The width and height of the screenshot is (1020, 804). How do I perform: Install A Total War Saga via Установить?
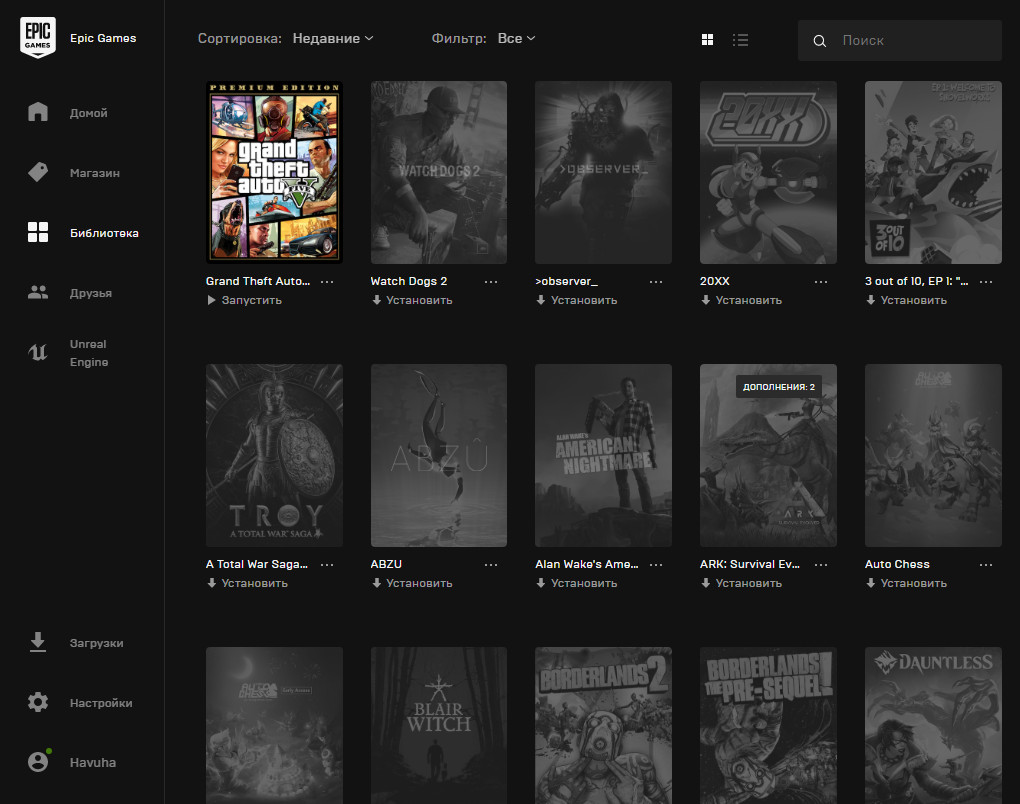247,583
